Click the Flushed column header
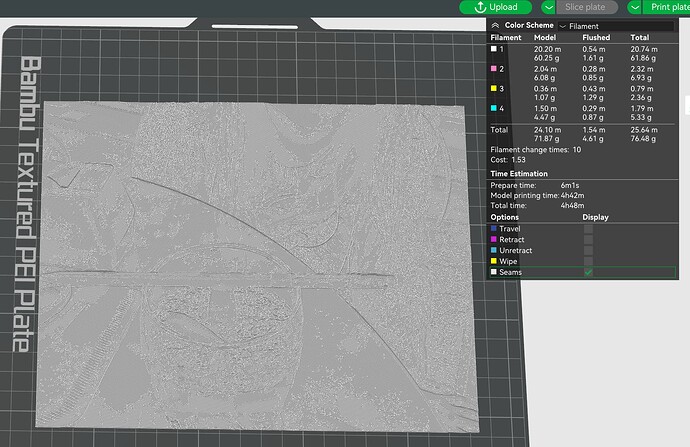 (x=596, y=37)
